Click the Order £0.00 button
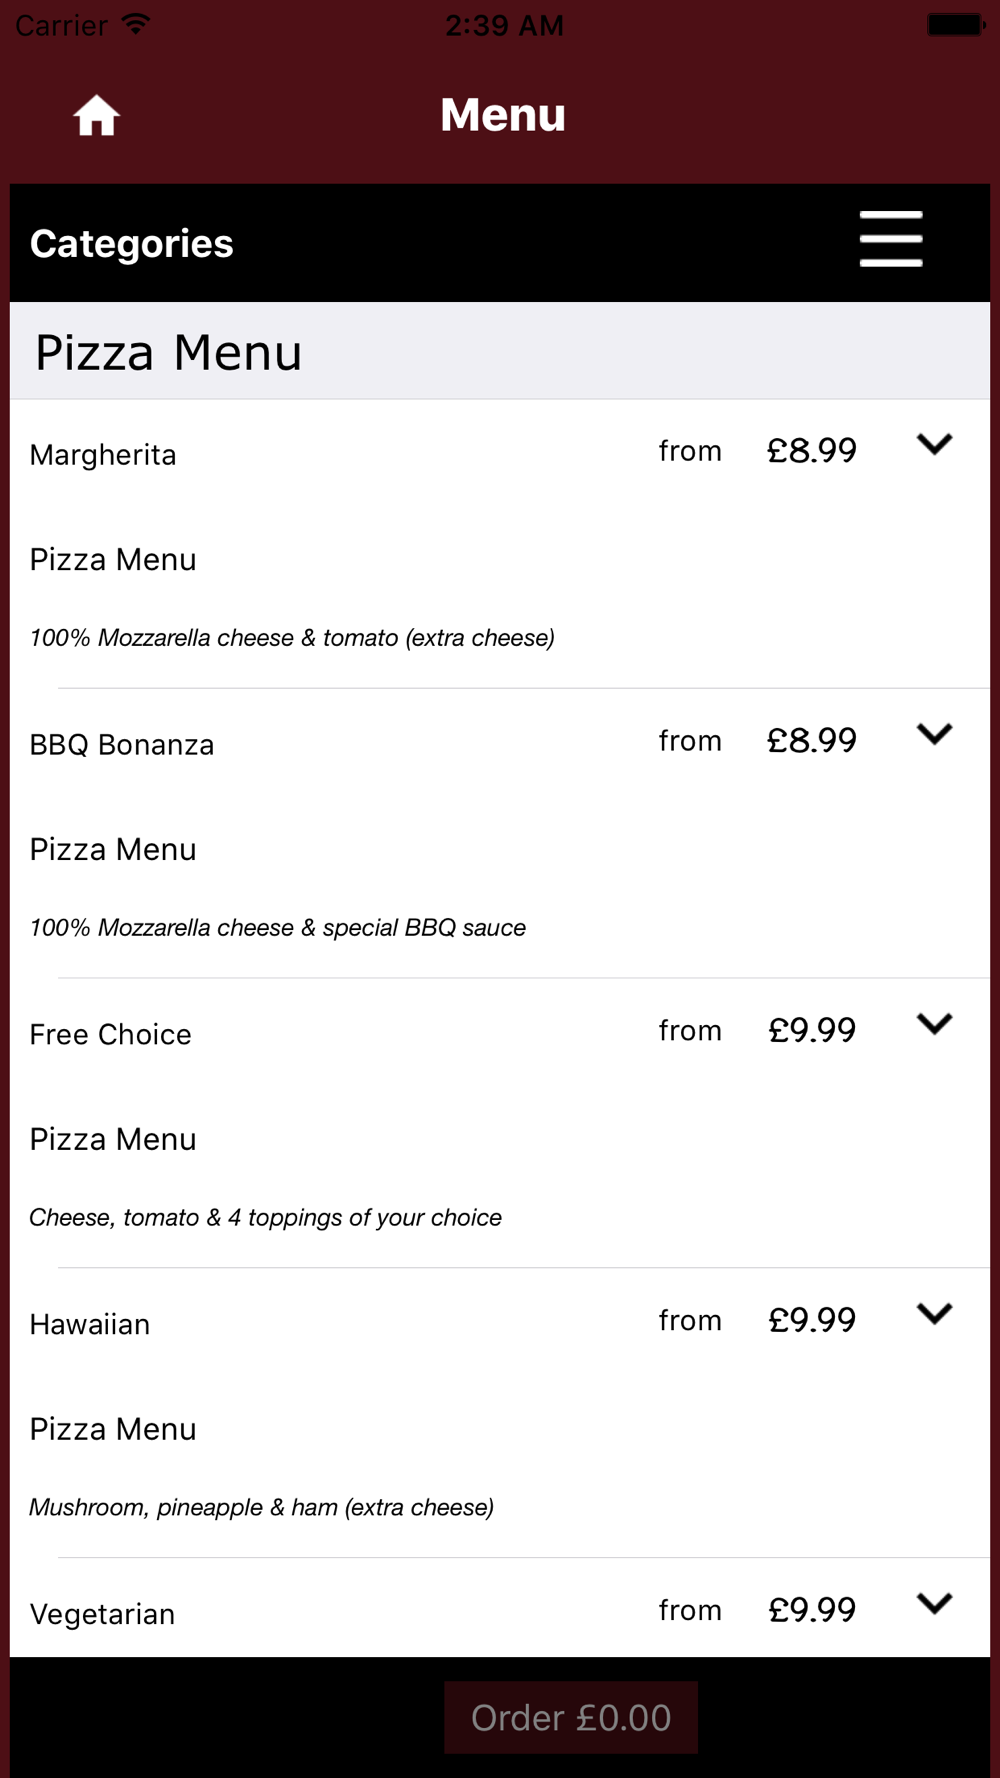The height and width of the screenshot is (1778, 1000). click(571, 1717)
